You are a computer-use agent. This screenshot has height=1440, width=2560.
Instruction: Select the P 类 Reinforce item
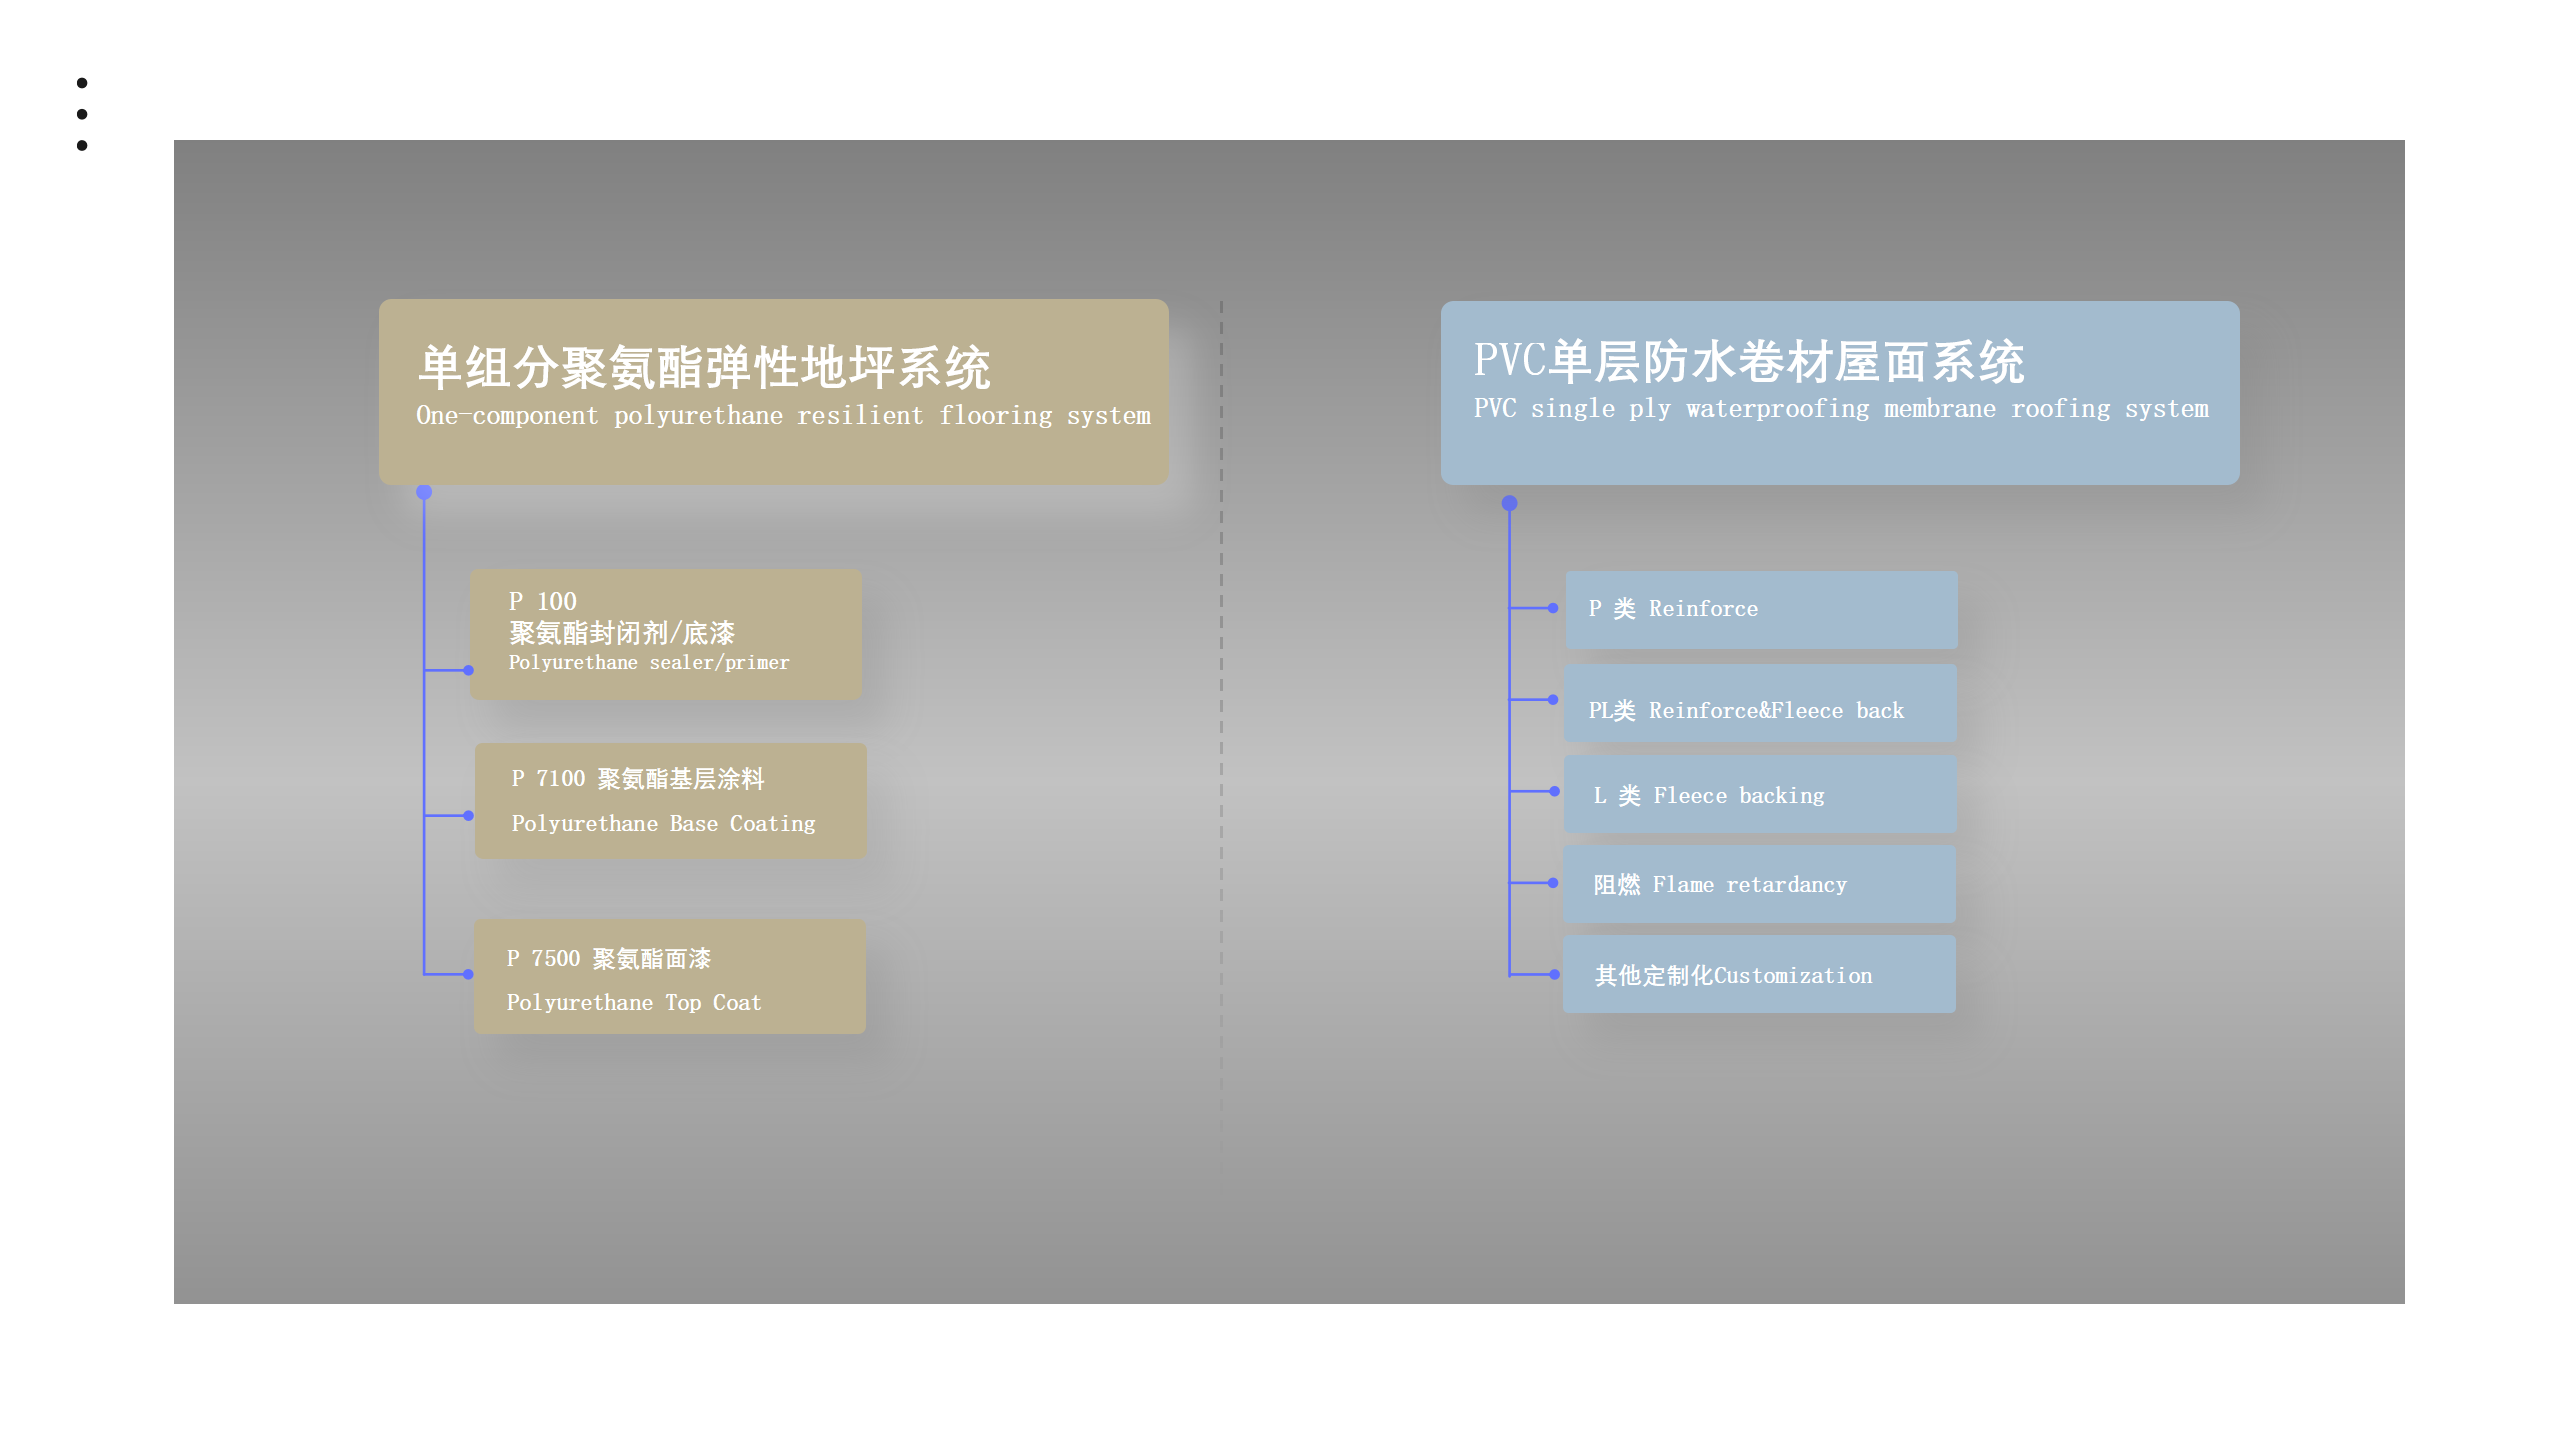click(x=1760, y=609)
